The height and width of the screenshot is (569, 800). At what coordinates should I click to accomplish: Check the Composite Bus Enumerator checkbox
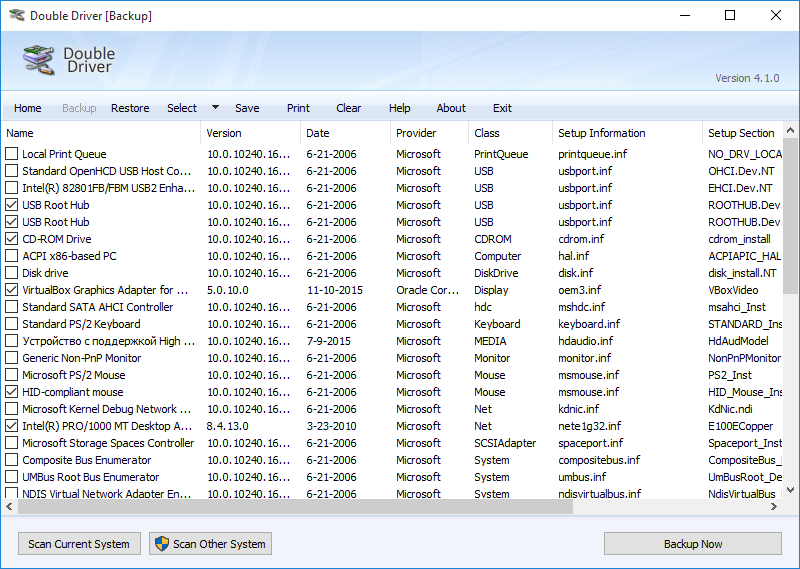click(x=11, y=460)
